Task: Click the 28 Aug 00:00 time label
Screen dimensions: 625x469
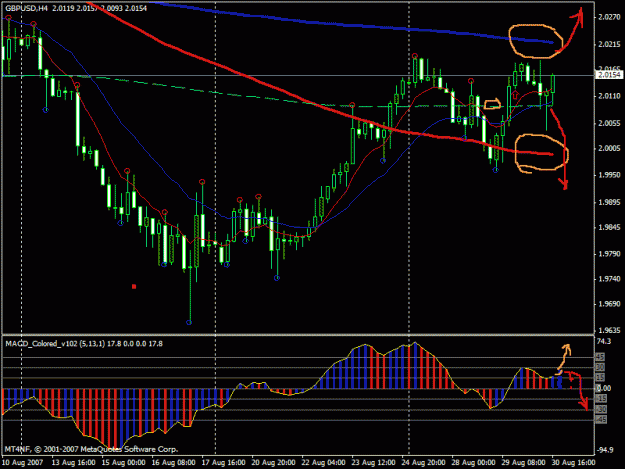Action: [x=473, y=463]
